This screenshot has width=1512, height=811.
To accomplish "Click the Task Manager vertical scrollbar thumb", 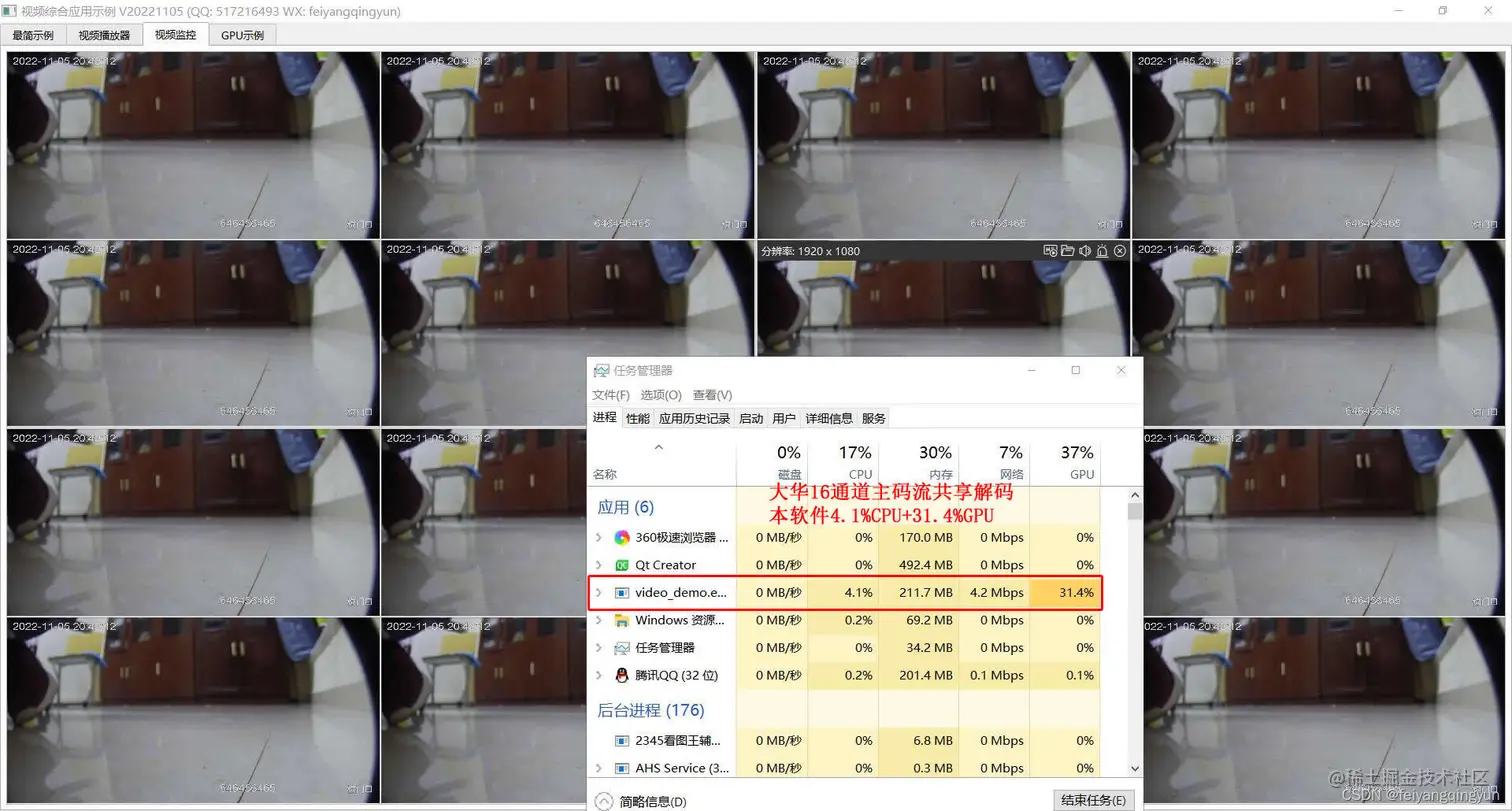I will (1134, 512).
